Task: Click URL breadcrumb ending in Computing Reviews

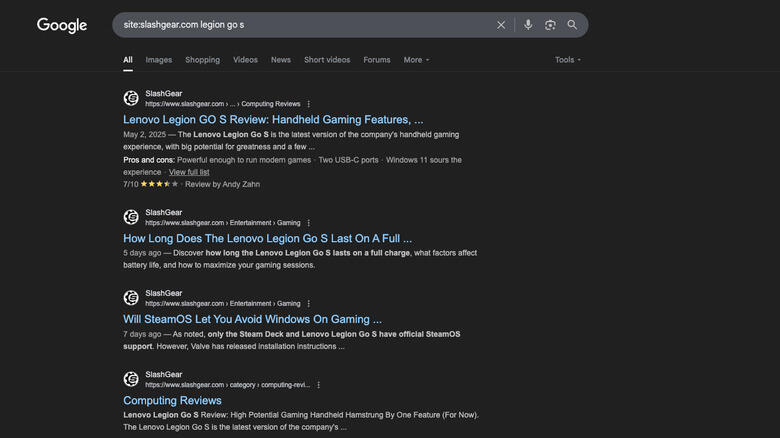Action: 223,104
